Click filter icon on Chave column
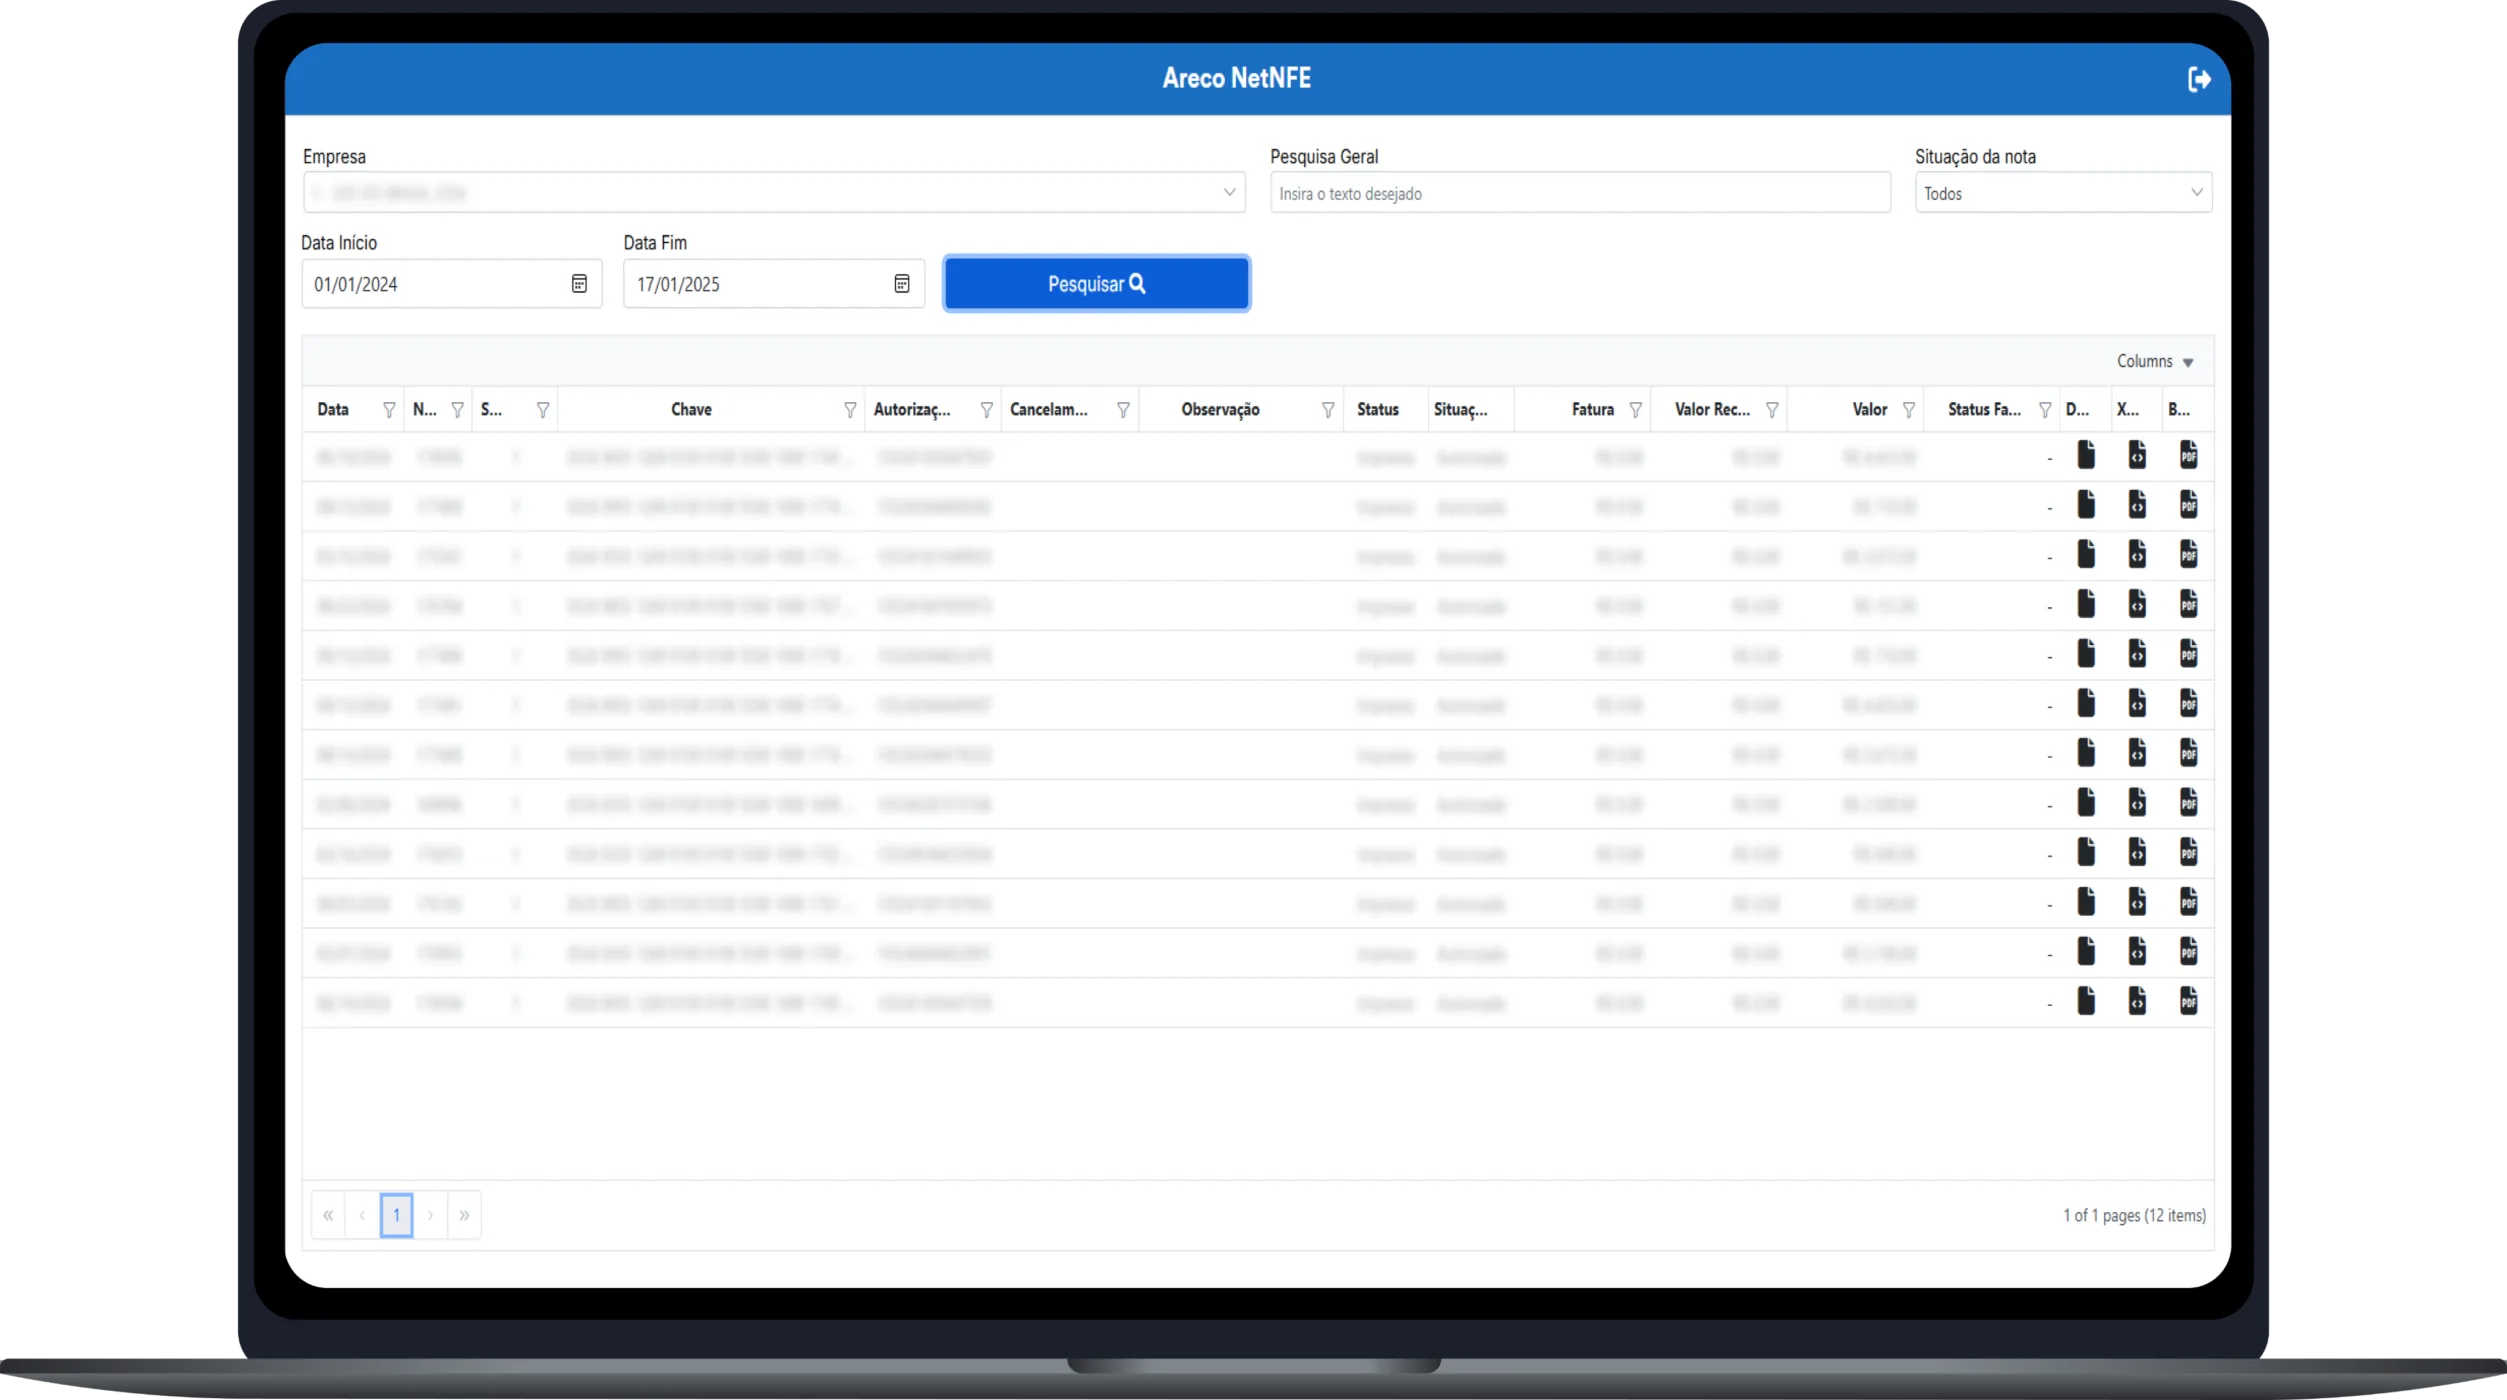 tap(849, 410)
